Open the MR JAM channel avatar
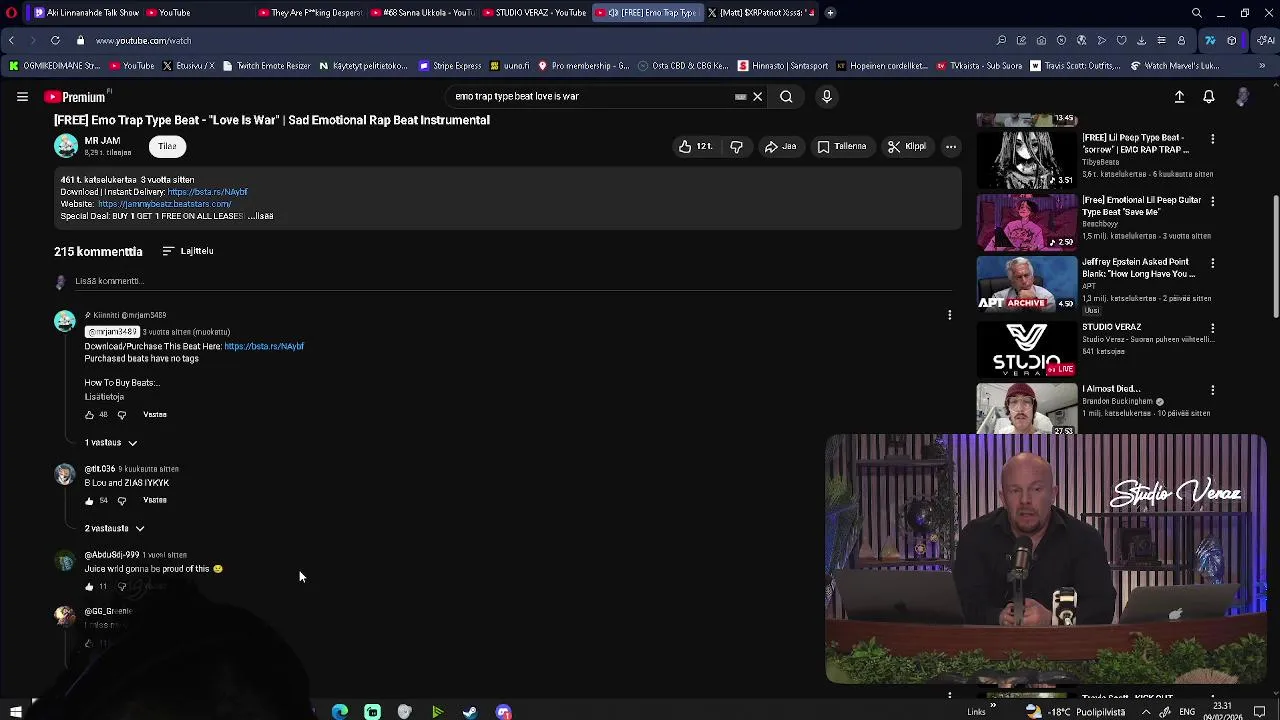This screenshot has width=1280, height=720. pyautogui.click(x=66, y=146)
